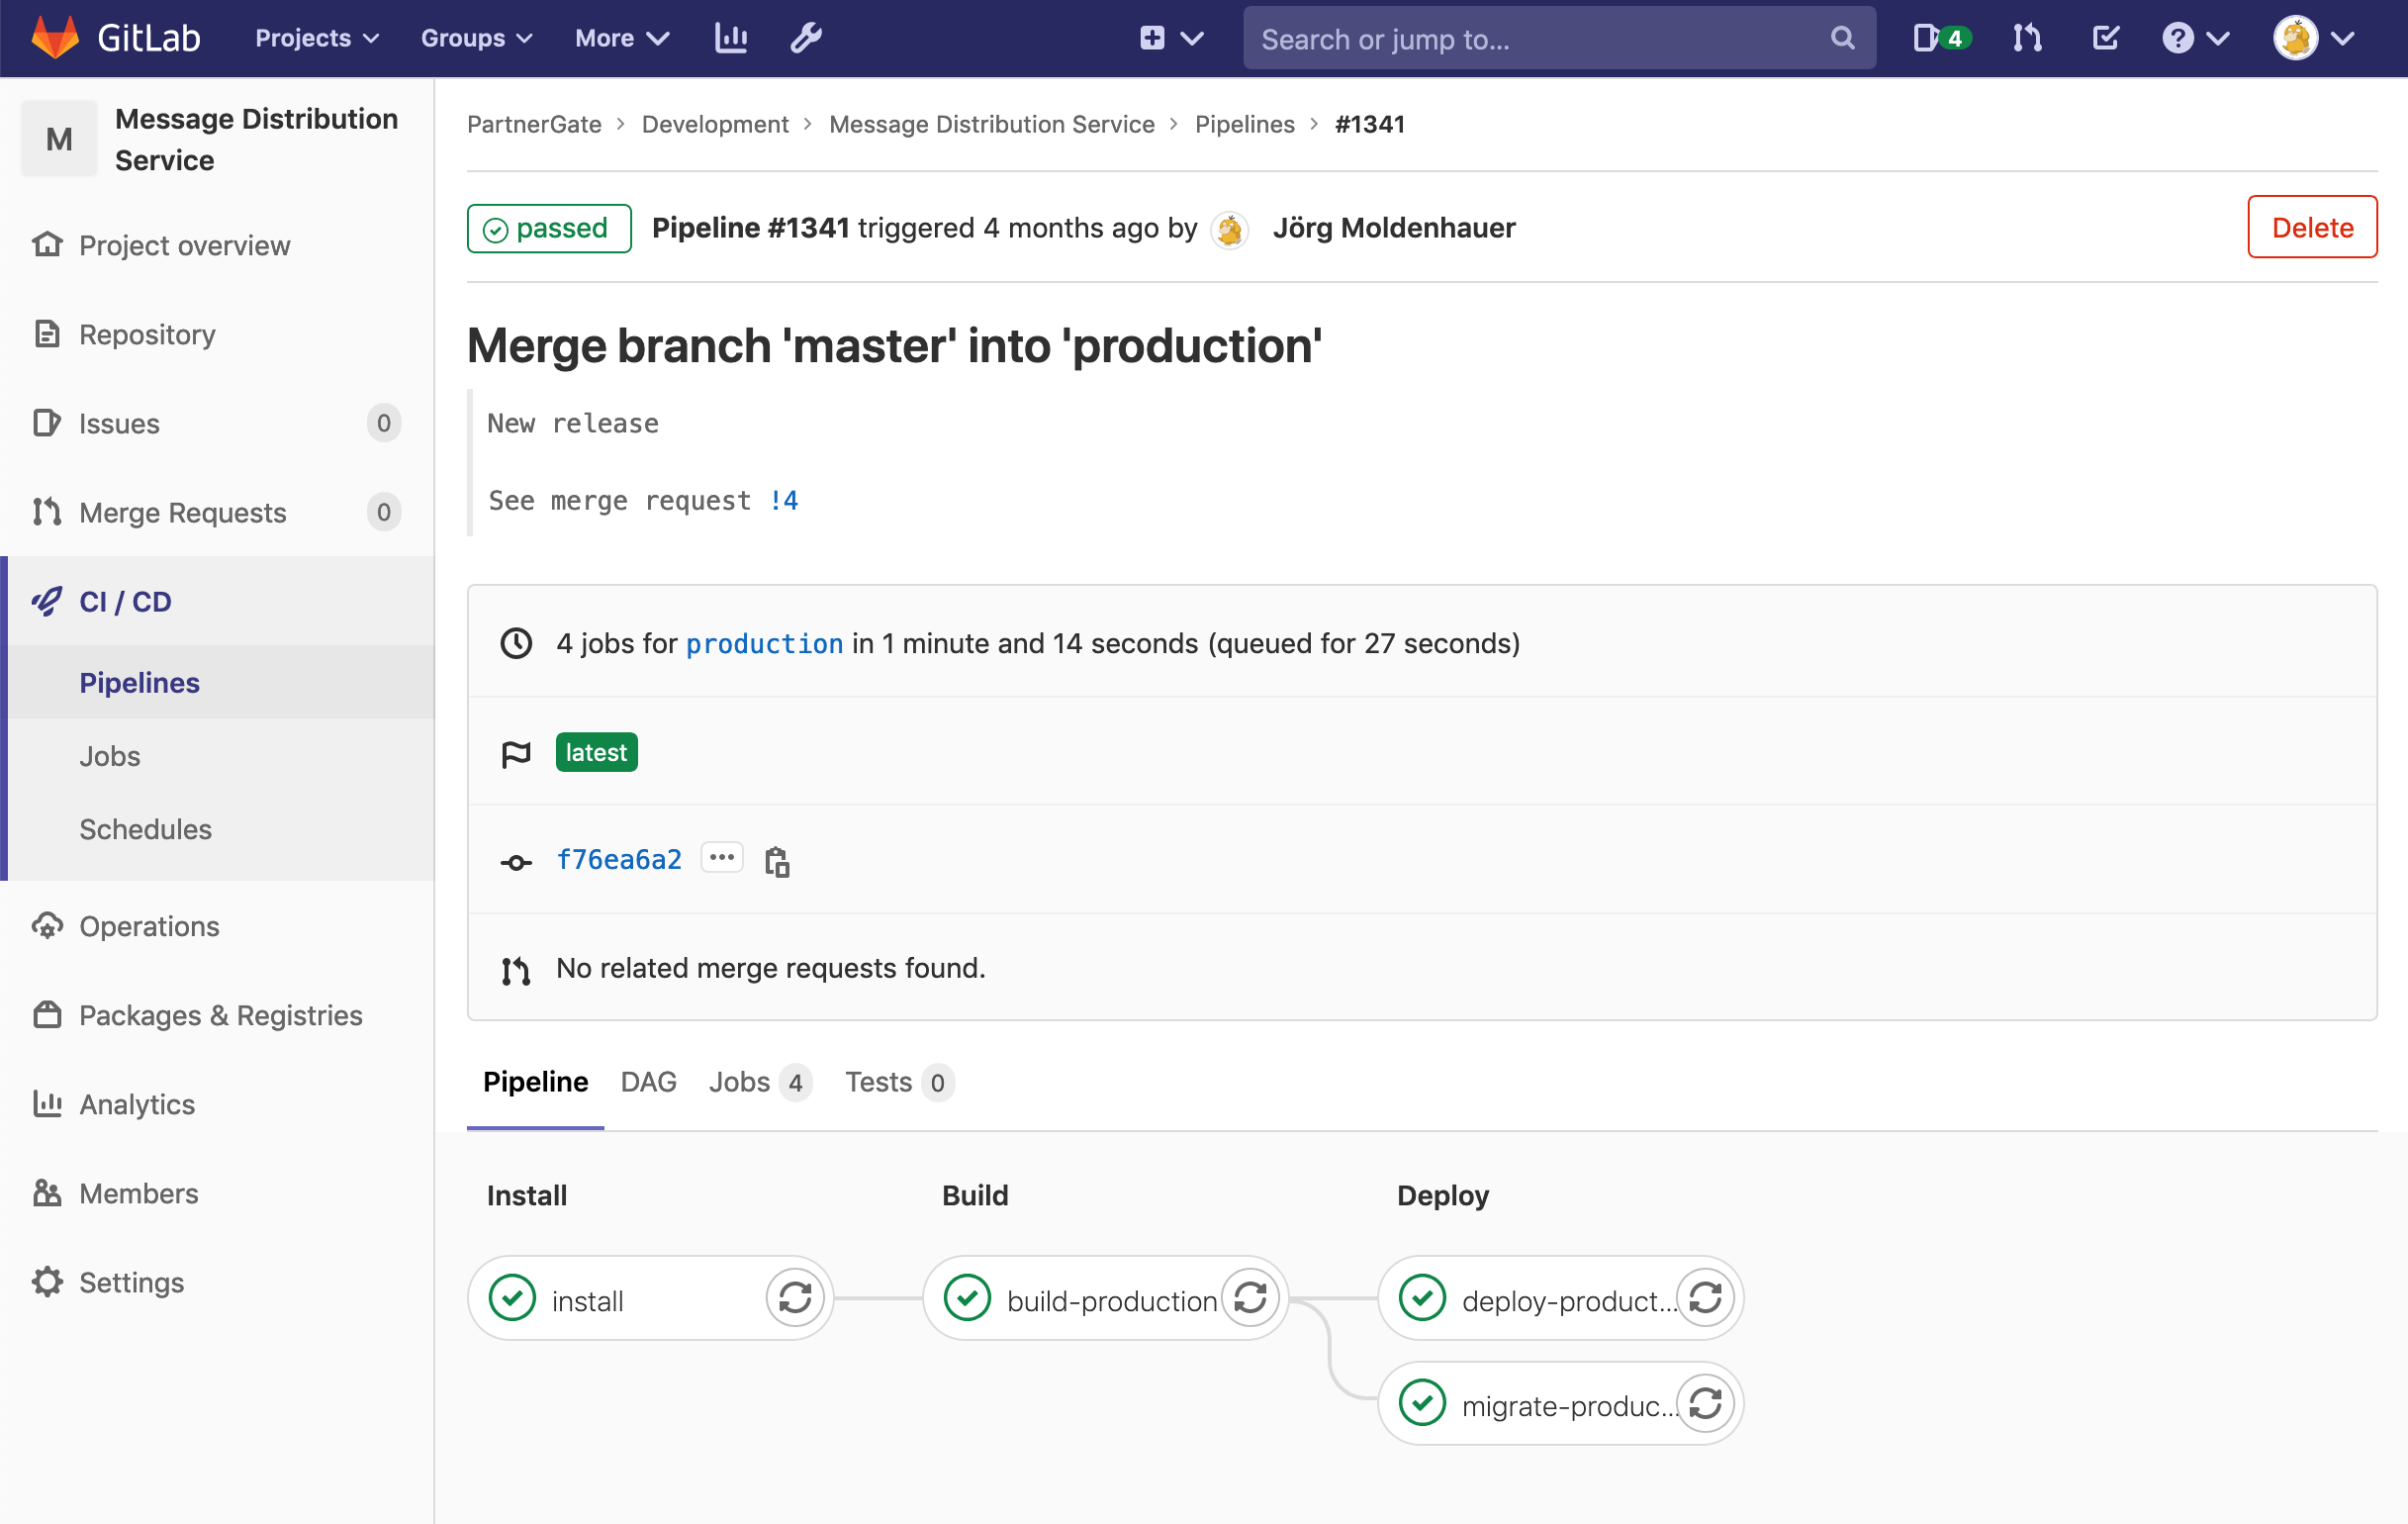Image resolution: width=2408 pixels, height=1524 pixels.
Task: Select Jobs sidebar sub-item
Action: point(110,755)
